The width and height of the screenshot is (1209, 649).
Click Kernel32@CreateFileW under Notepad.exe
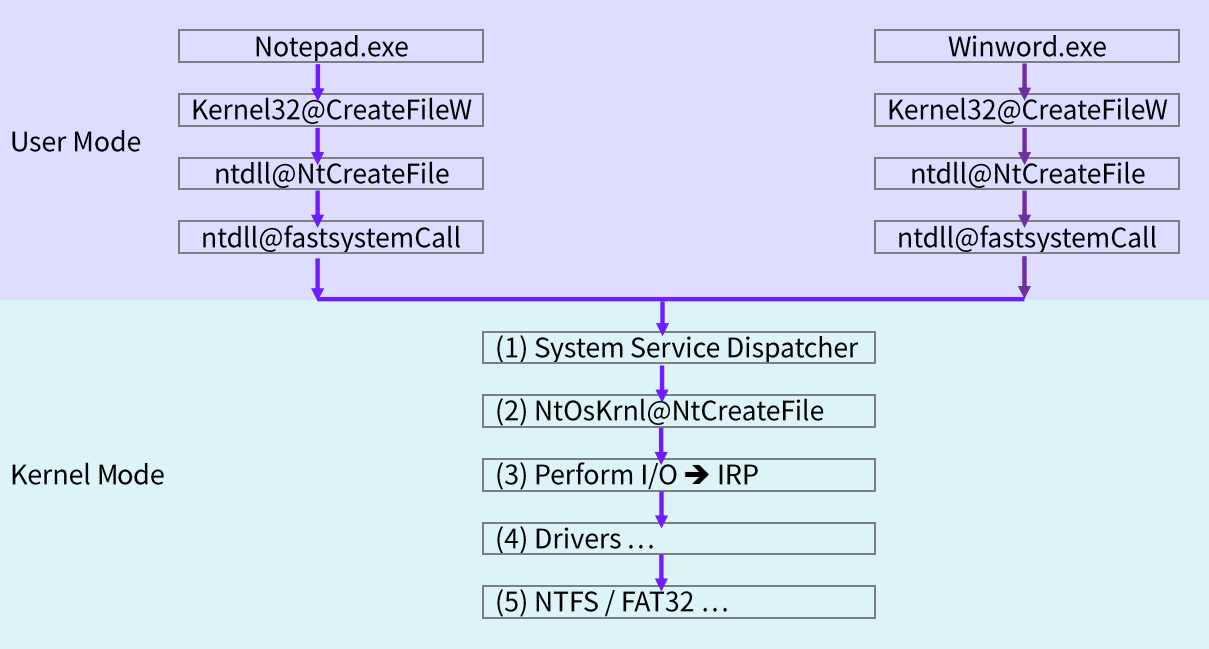pos(331,111)
